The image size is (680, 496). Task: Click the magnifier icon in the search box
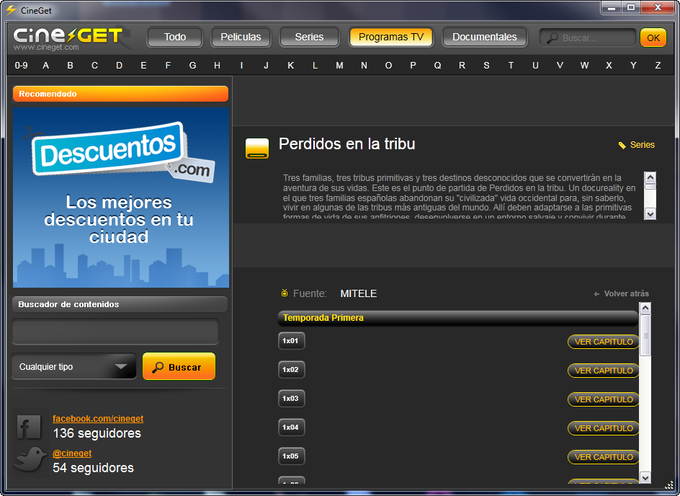(552, 38)
